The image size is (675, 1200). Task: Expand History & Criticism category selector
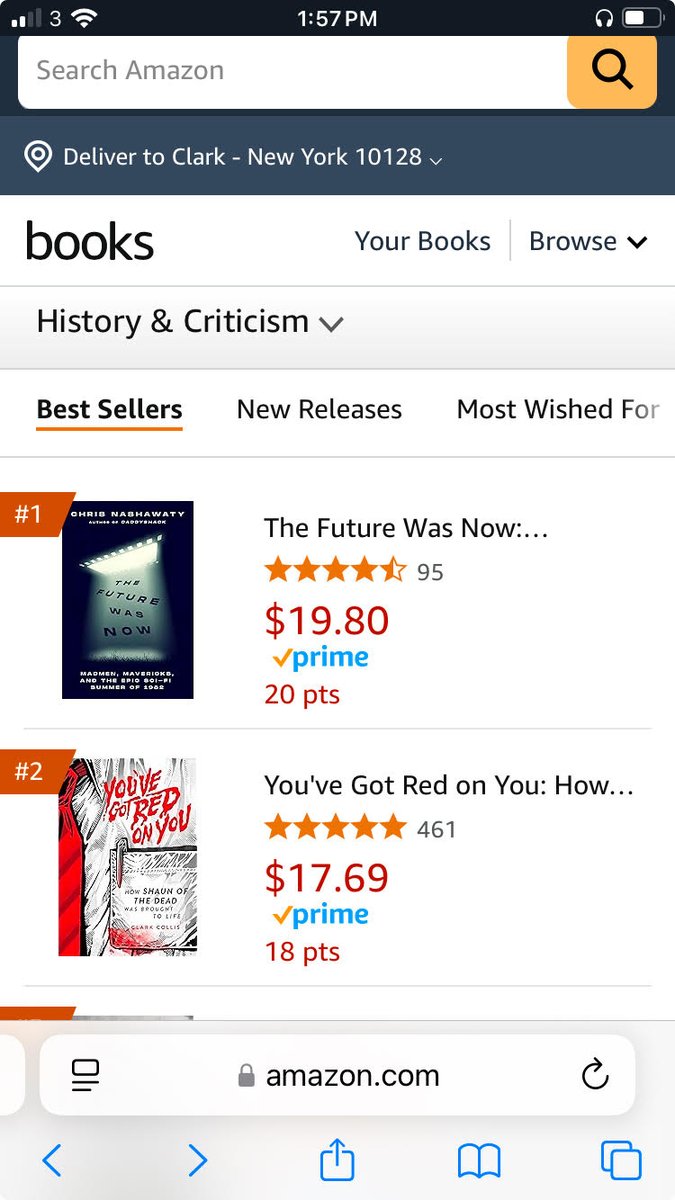190,322
